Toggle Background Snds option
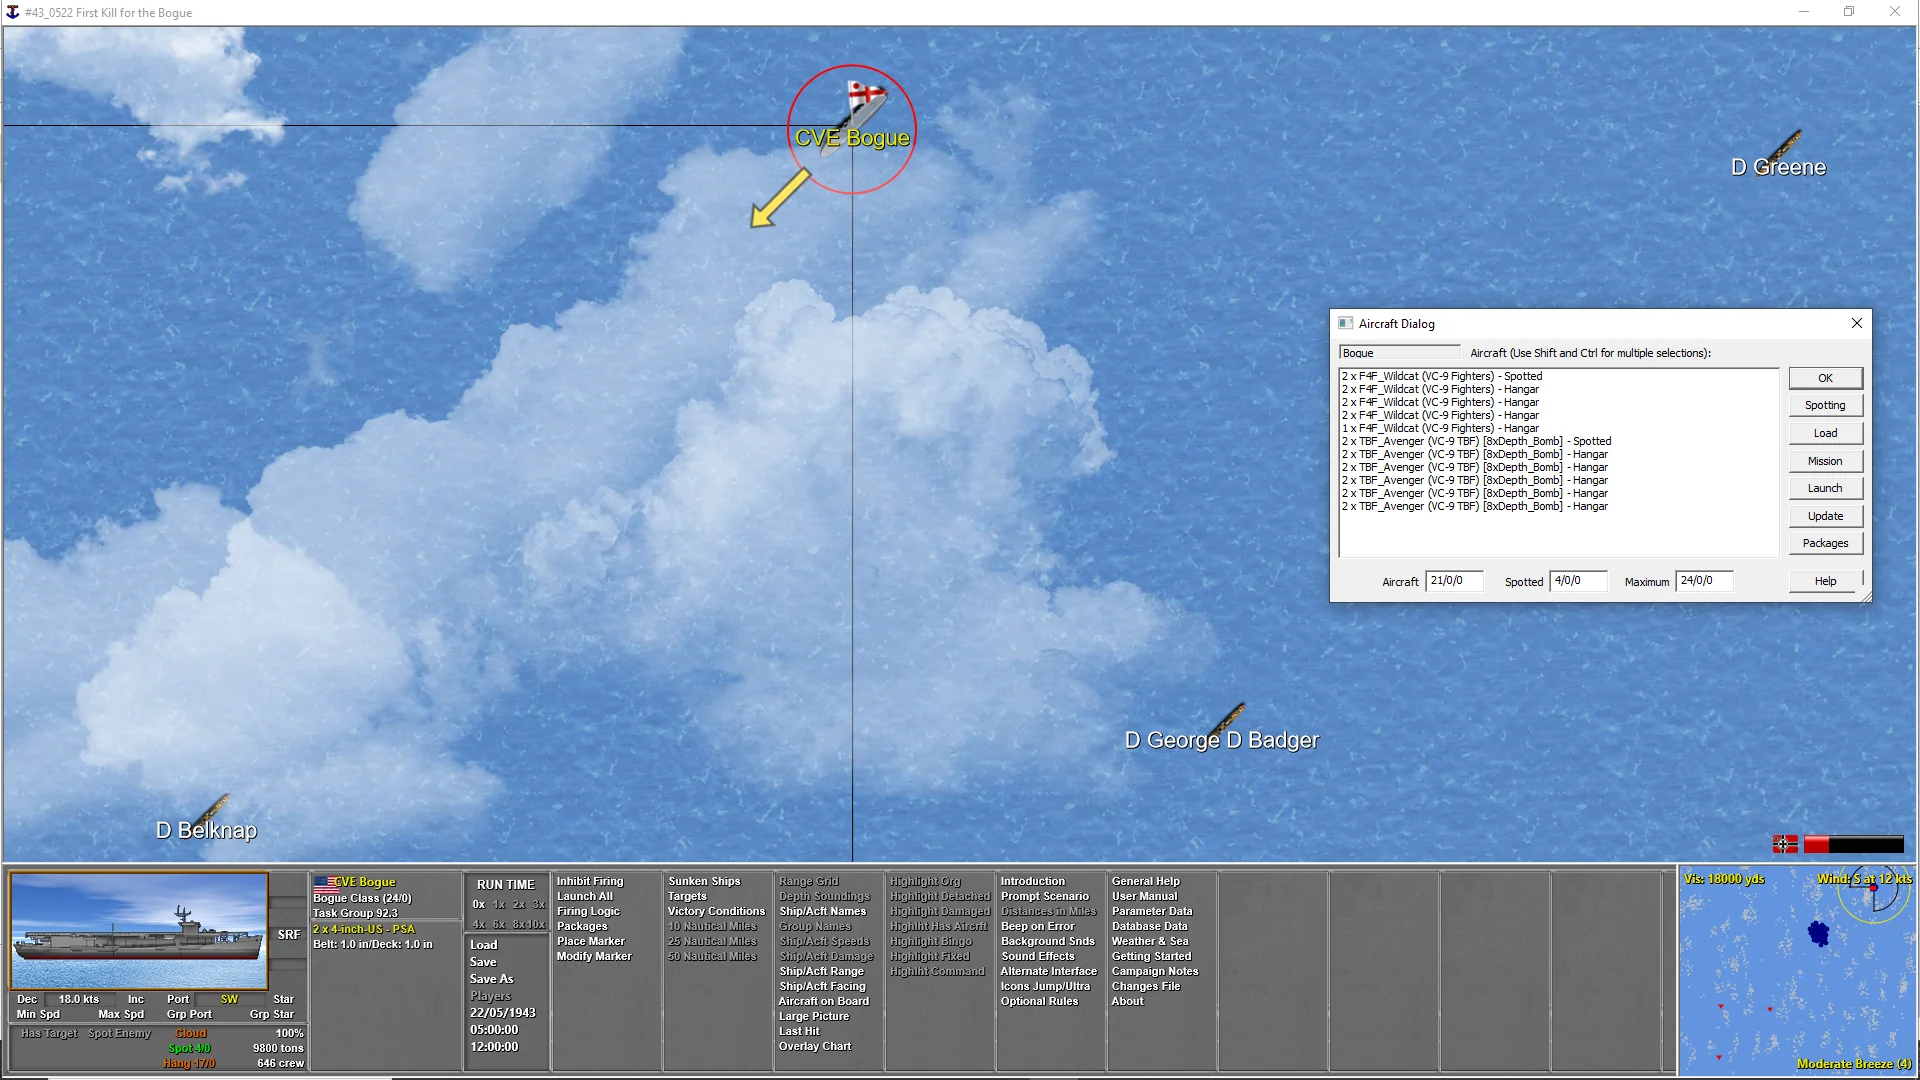This screenshot has height=1080, width=1920. [x=1047, y=941]
